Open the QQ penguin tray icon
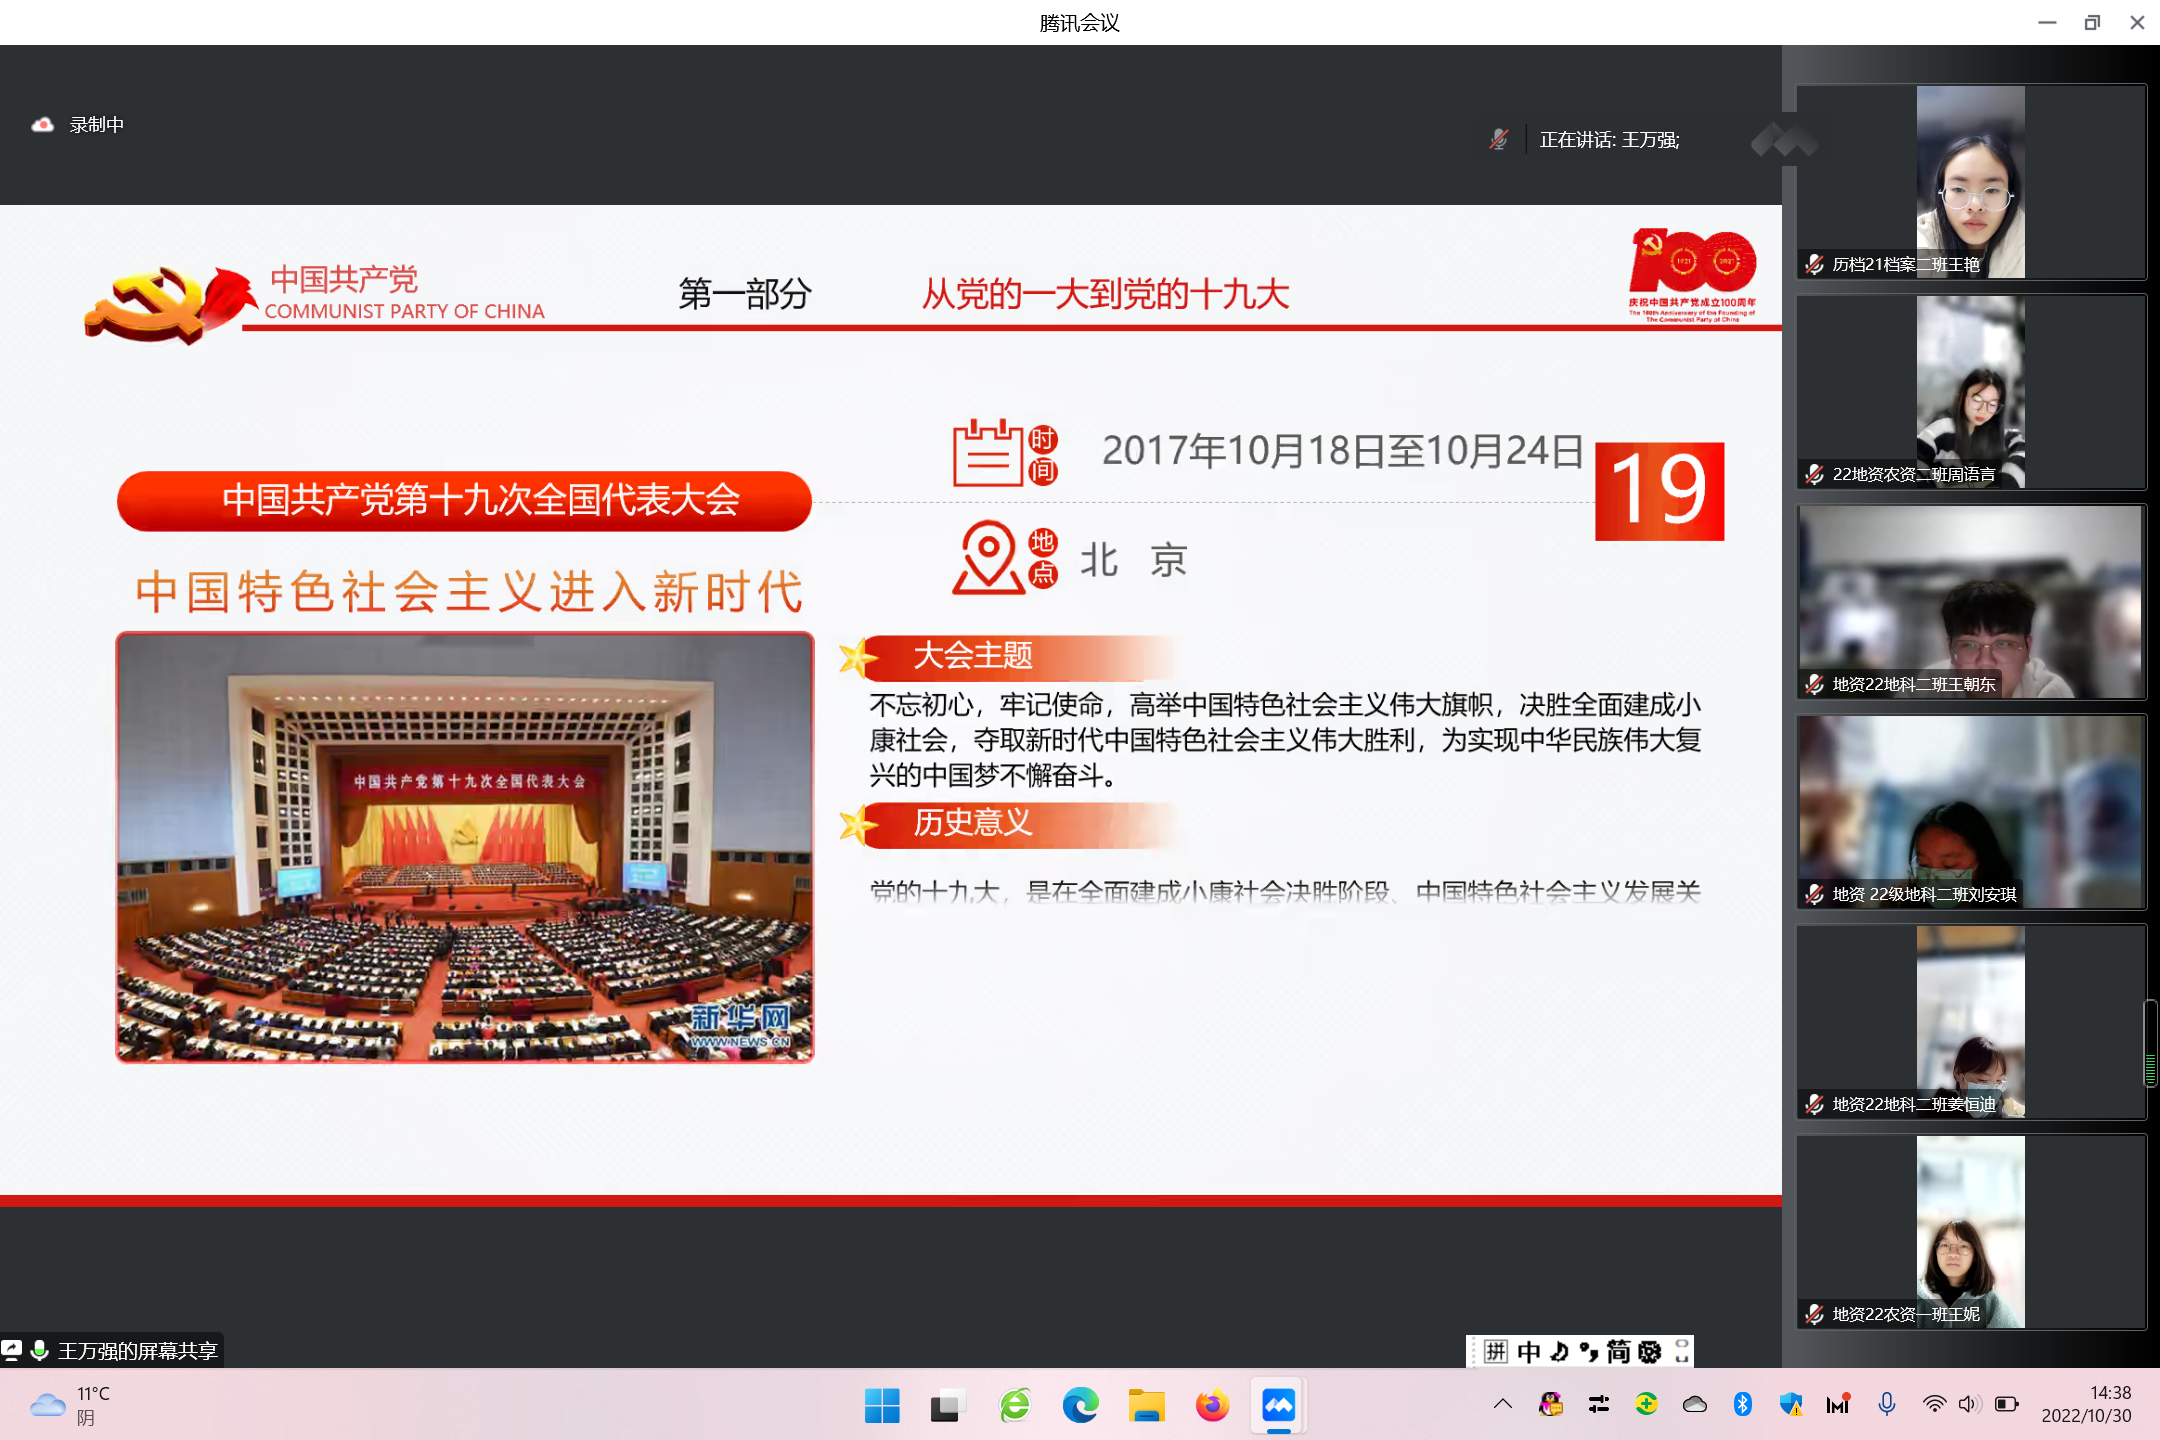This screenshot has height=1440, width=2160. (x=1551, y=1404)
